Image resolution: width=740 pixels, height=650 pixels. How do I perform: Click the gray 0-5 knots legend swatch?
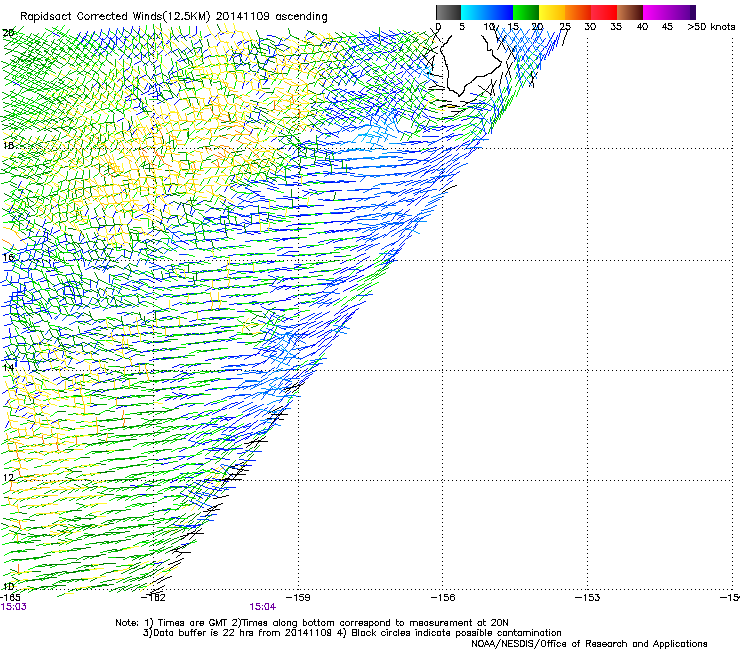(x=448, y=12)
